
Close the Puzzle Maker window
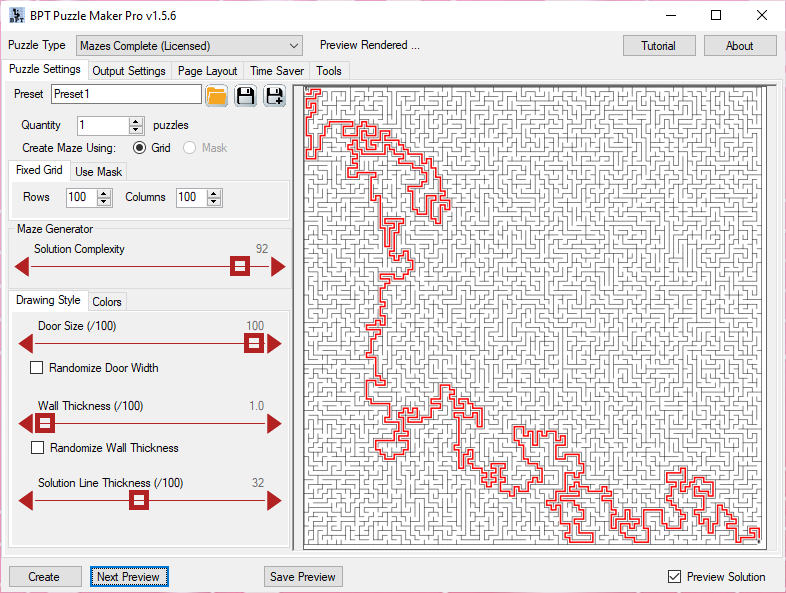click(x=761, y=16)
